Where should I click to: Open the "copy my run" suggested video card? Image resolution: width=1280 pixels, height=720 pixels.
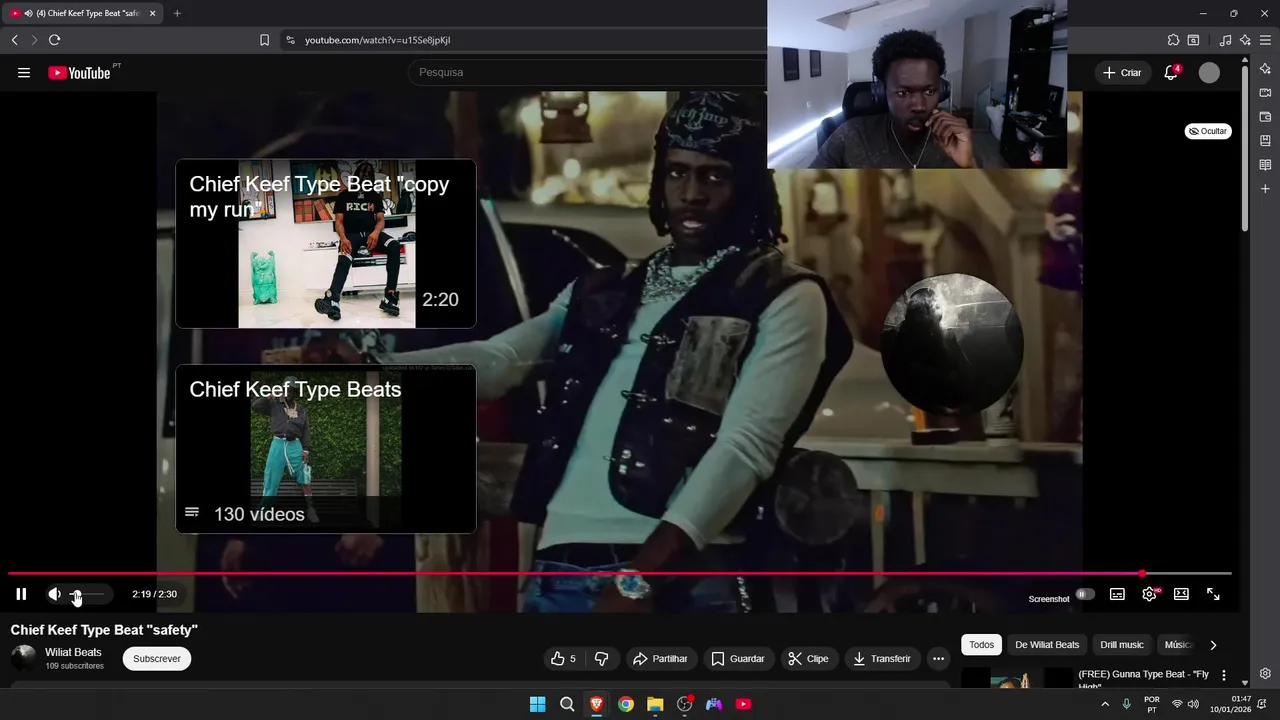click(x=326, y=243)
